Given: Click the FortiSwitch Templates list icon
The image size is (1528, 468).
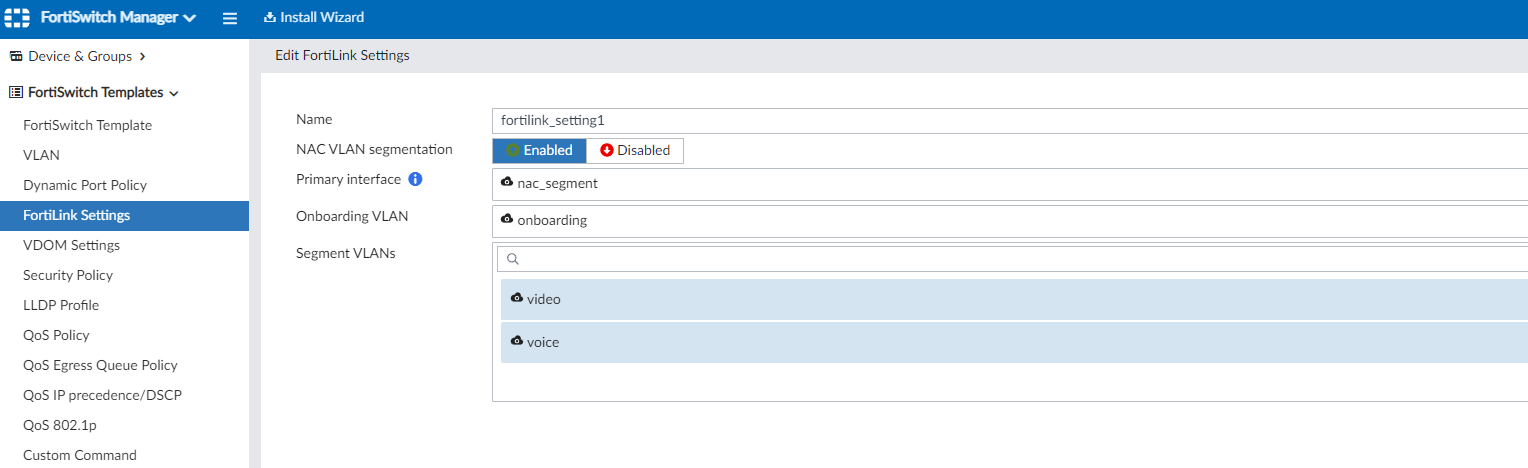Looking at the screenshot, I should coord(16,92).
